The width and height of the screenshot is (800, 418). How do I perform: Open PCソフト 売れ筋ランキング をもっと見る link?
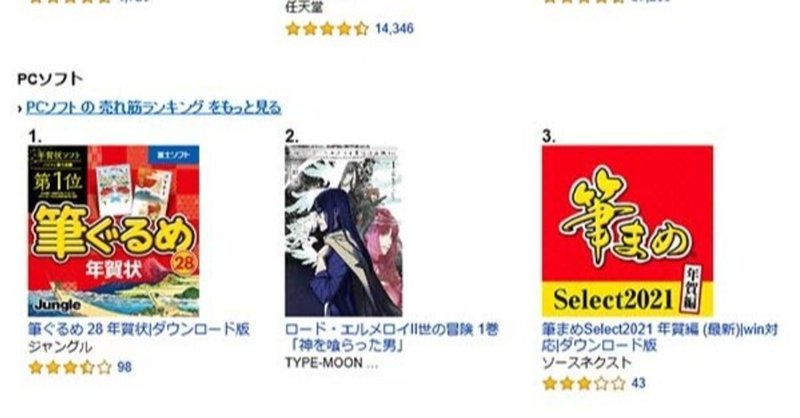pos(154,108)
